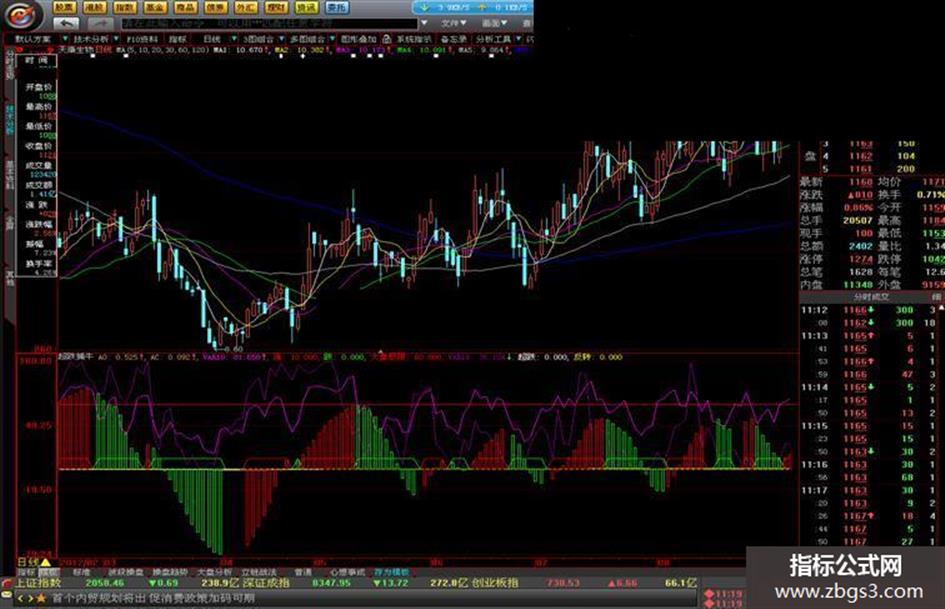Viewport: 945px width, 609px height.
Task: Click the yellow triangle next to 日线
Action: click(x=45, y=562)
